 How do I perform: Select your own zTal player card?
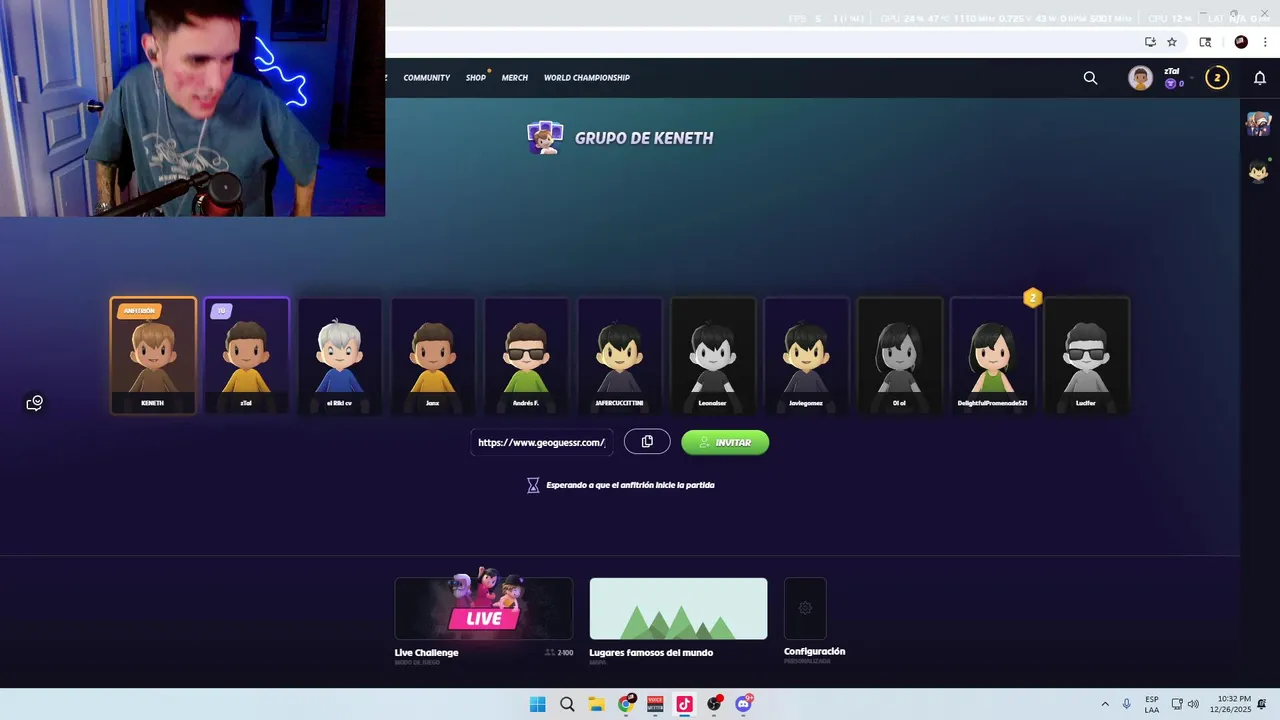pyautogui.click(x=246, y=355)
